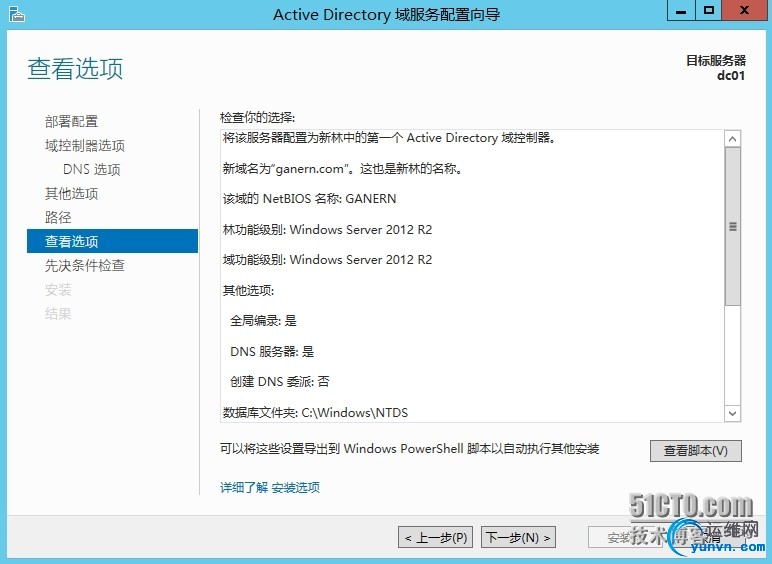772x564 pixels.
Task: Click the first line about 新林中的第一个 域控制器
Action: (x=389, y=138)
